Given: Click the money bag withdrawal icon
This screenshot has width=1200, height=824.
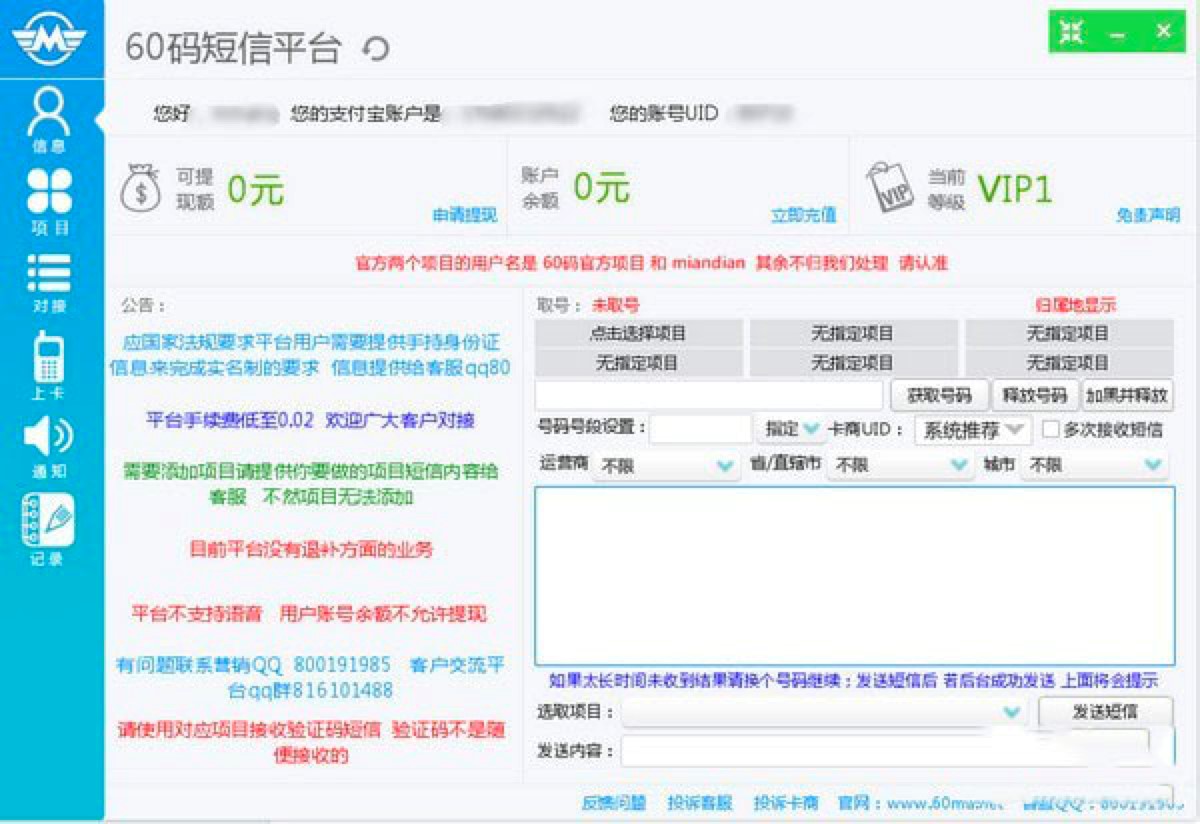Looking at the screenshot, I should coord(142,187).
